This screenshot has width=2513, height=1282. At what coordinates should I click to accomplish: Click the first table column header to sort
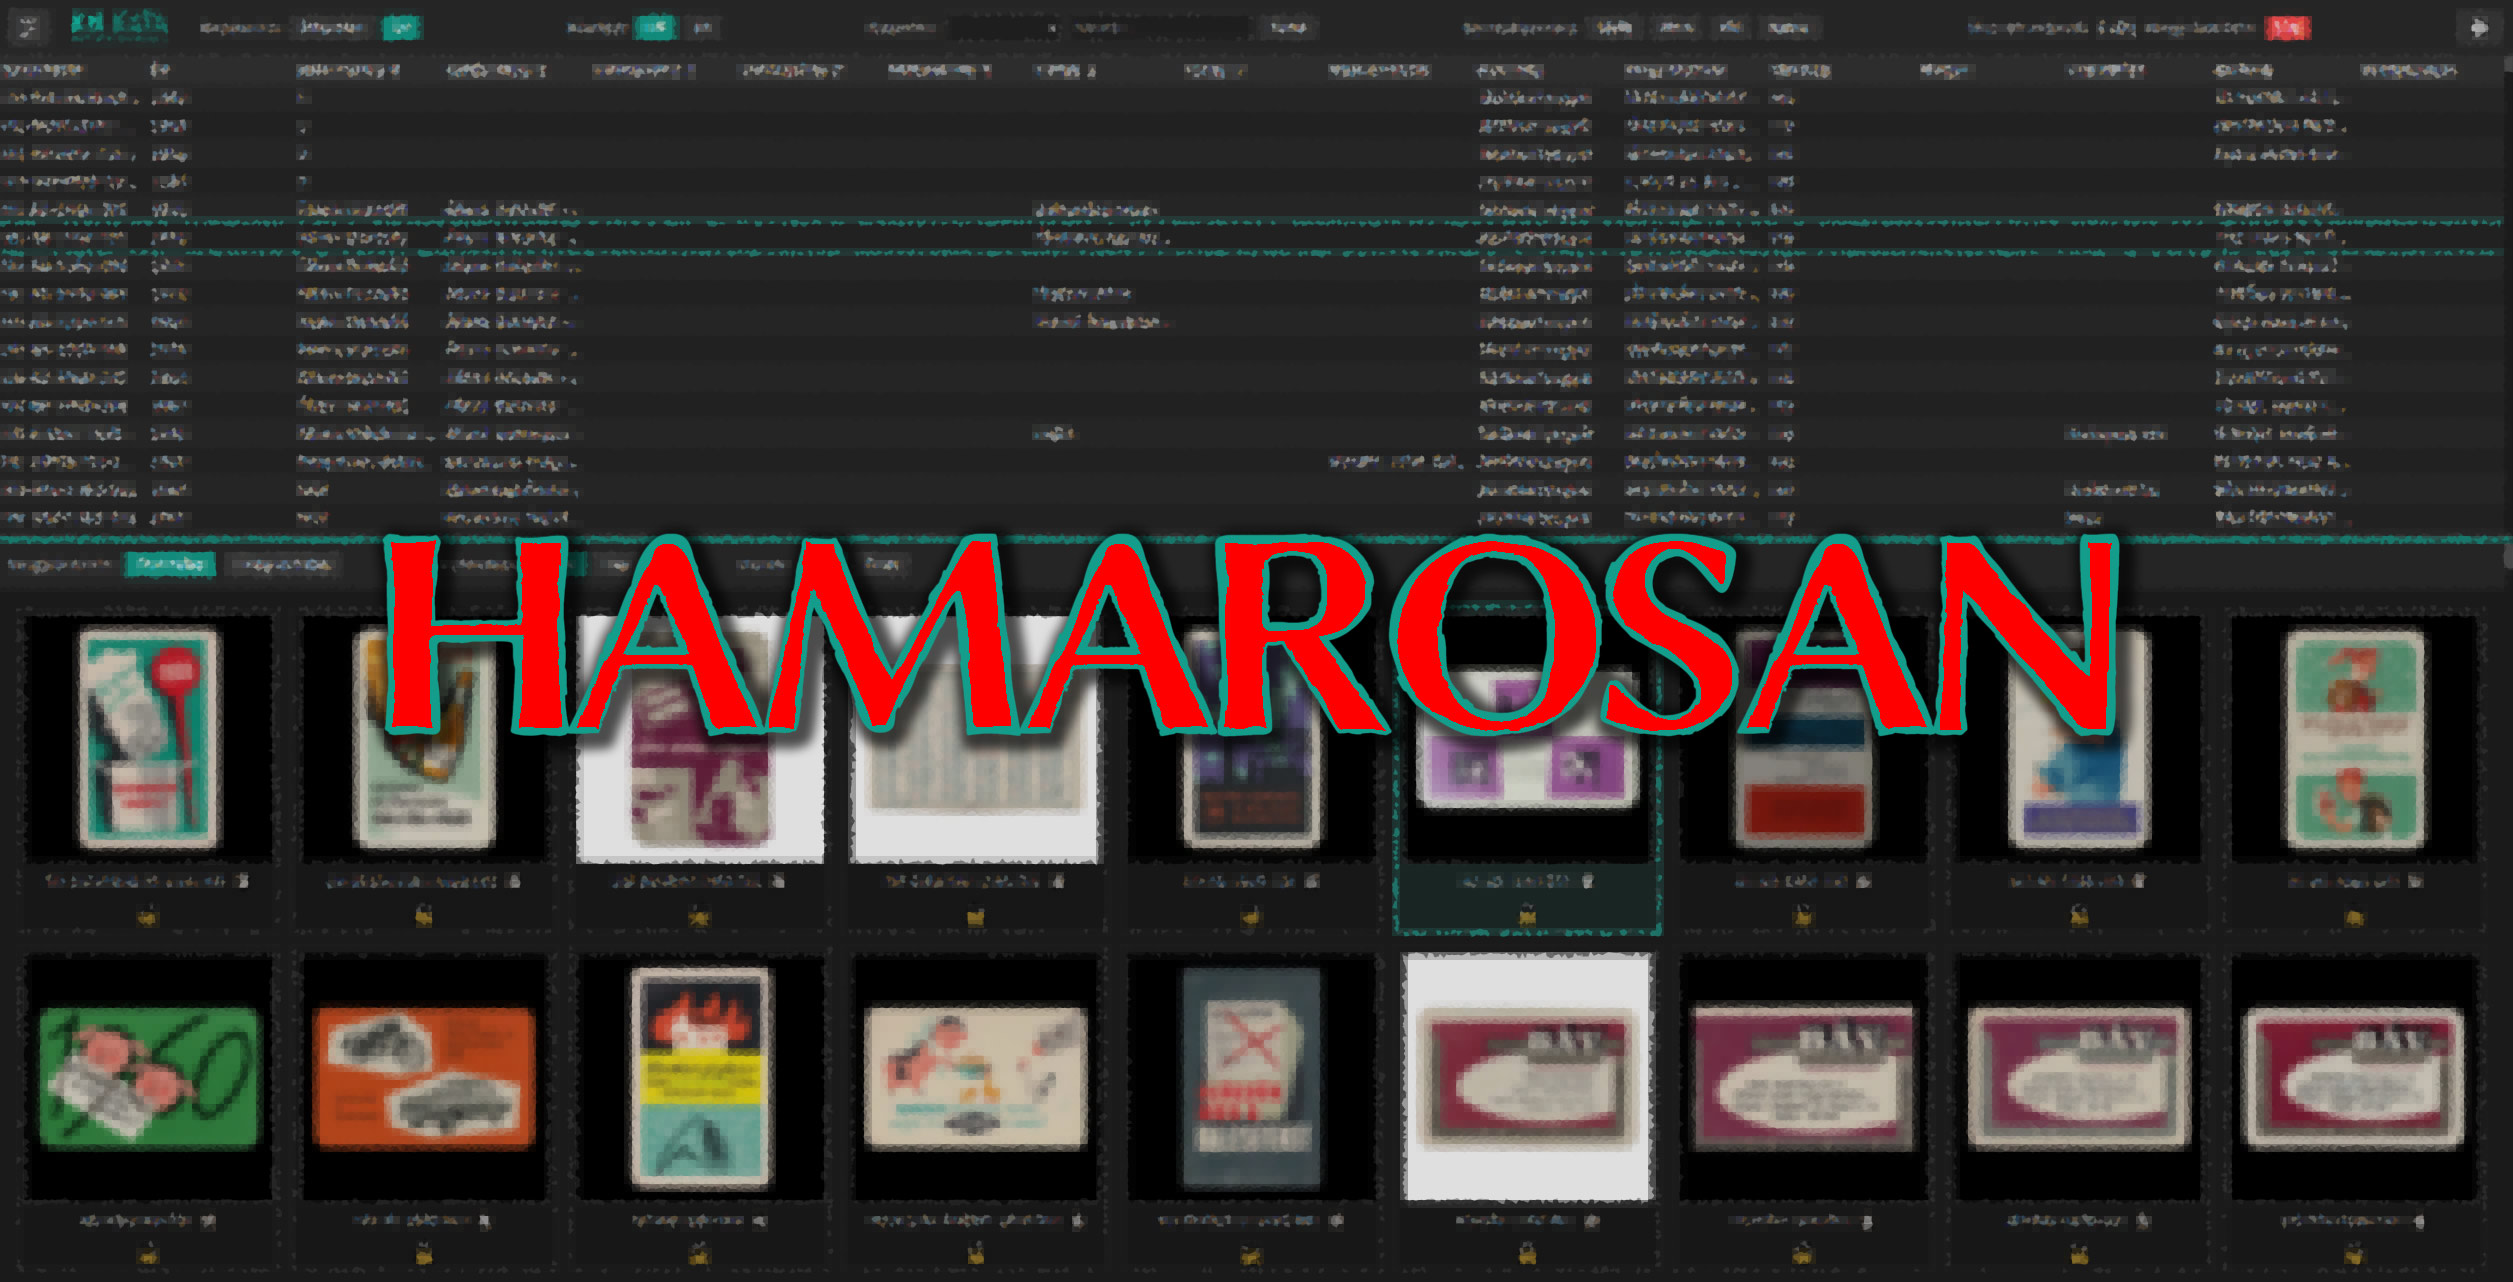click(x=42, y=71)
